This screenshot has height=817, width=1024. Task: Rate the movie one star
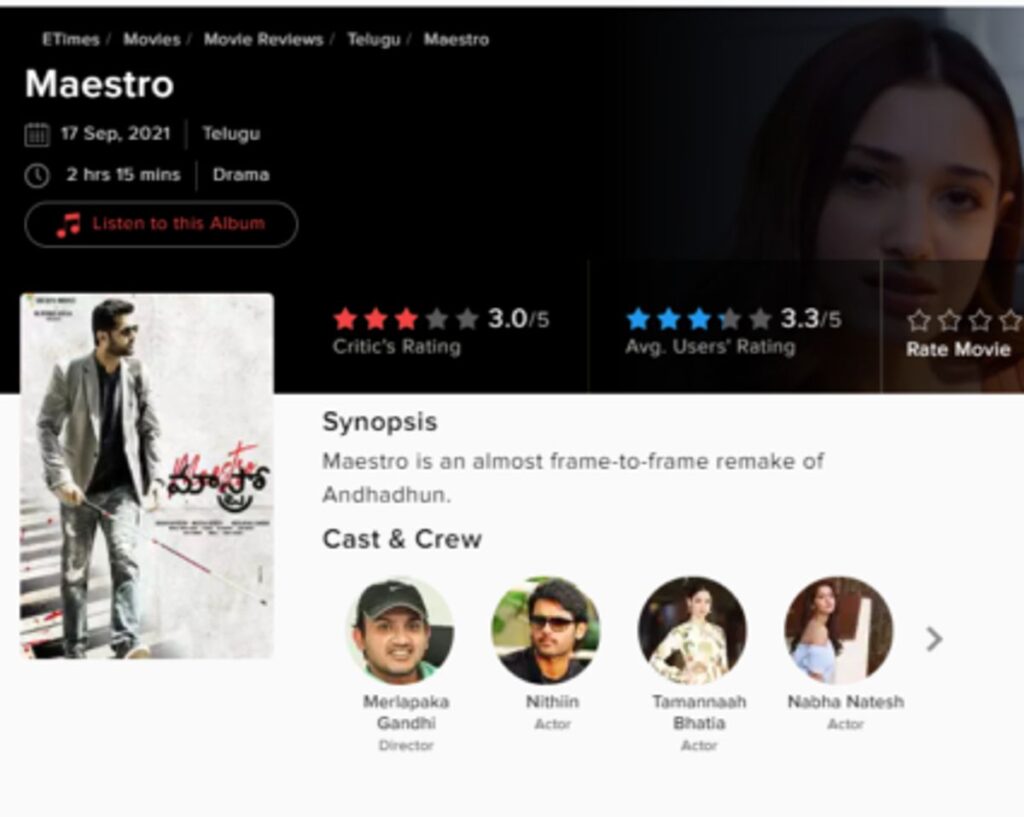(x=918, y=321)
